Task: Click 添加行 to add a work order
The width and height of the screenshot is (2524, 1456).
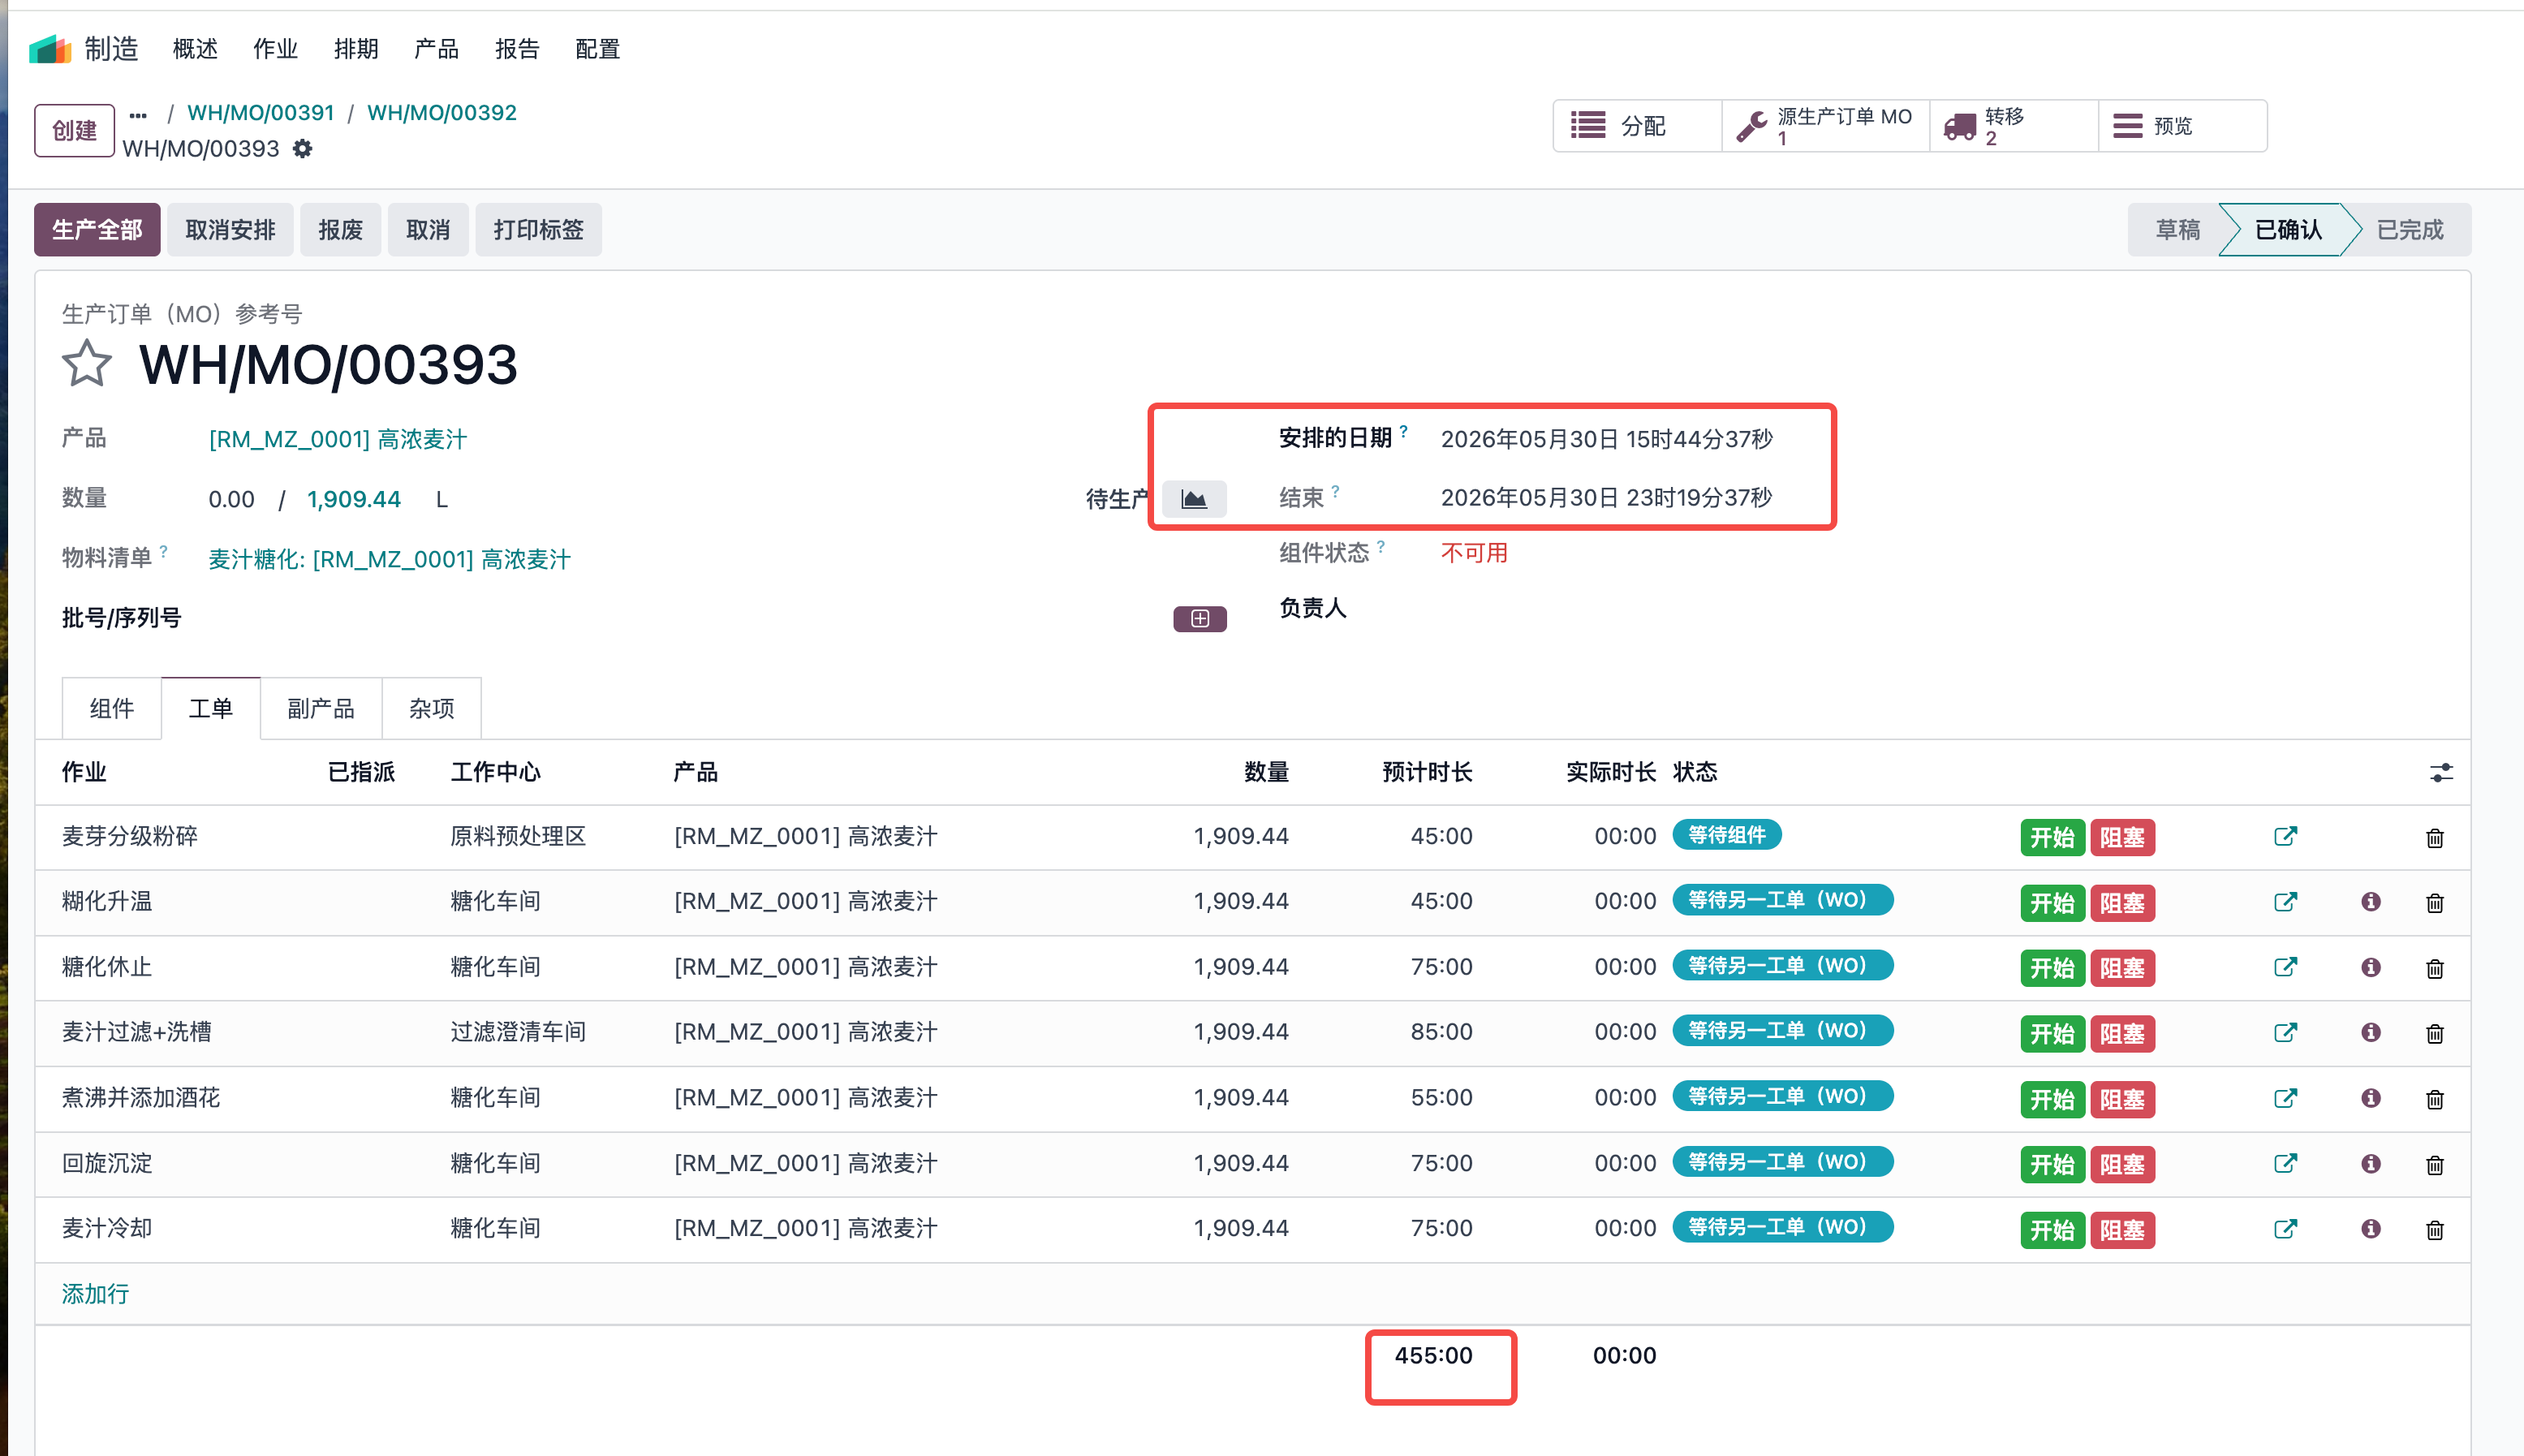Action: click(95, 1294)
